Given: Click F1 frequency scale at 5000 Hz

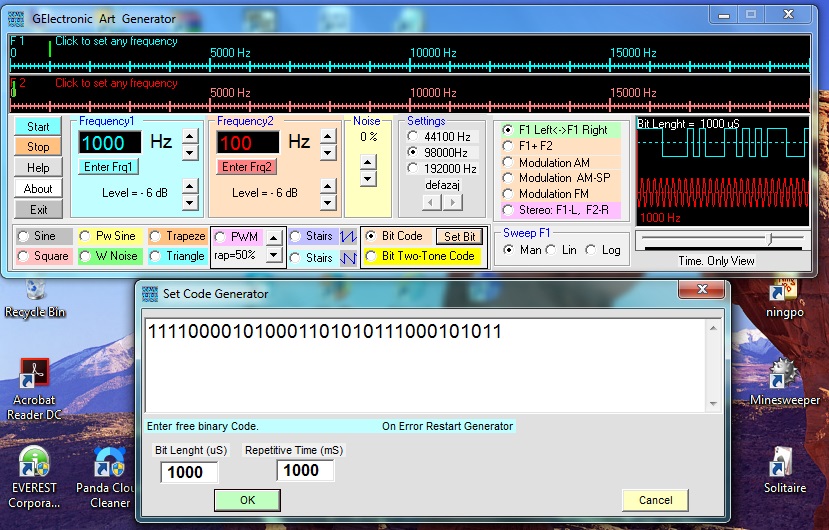Looking at the screenshot, I should point(210,66).
